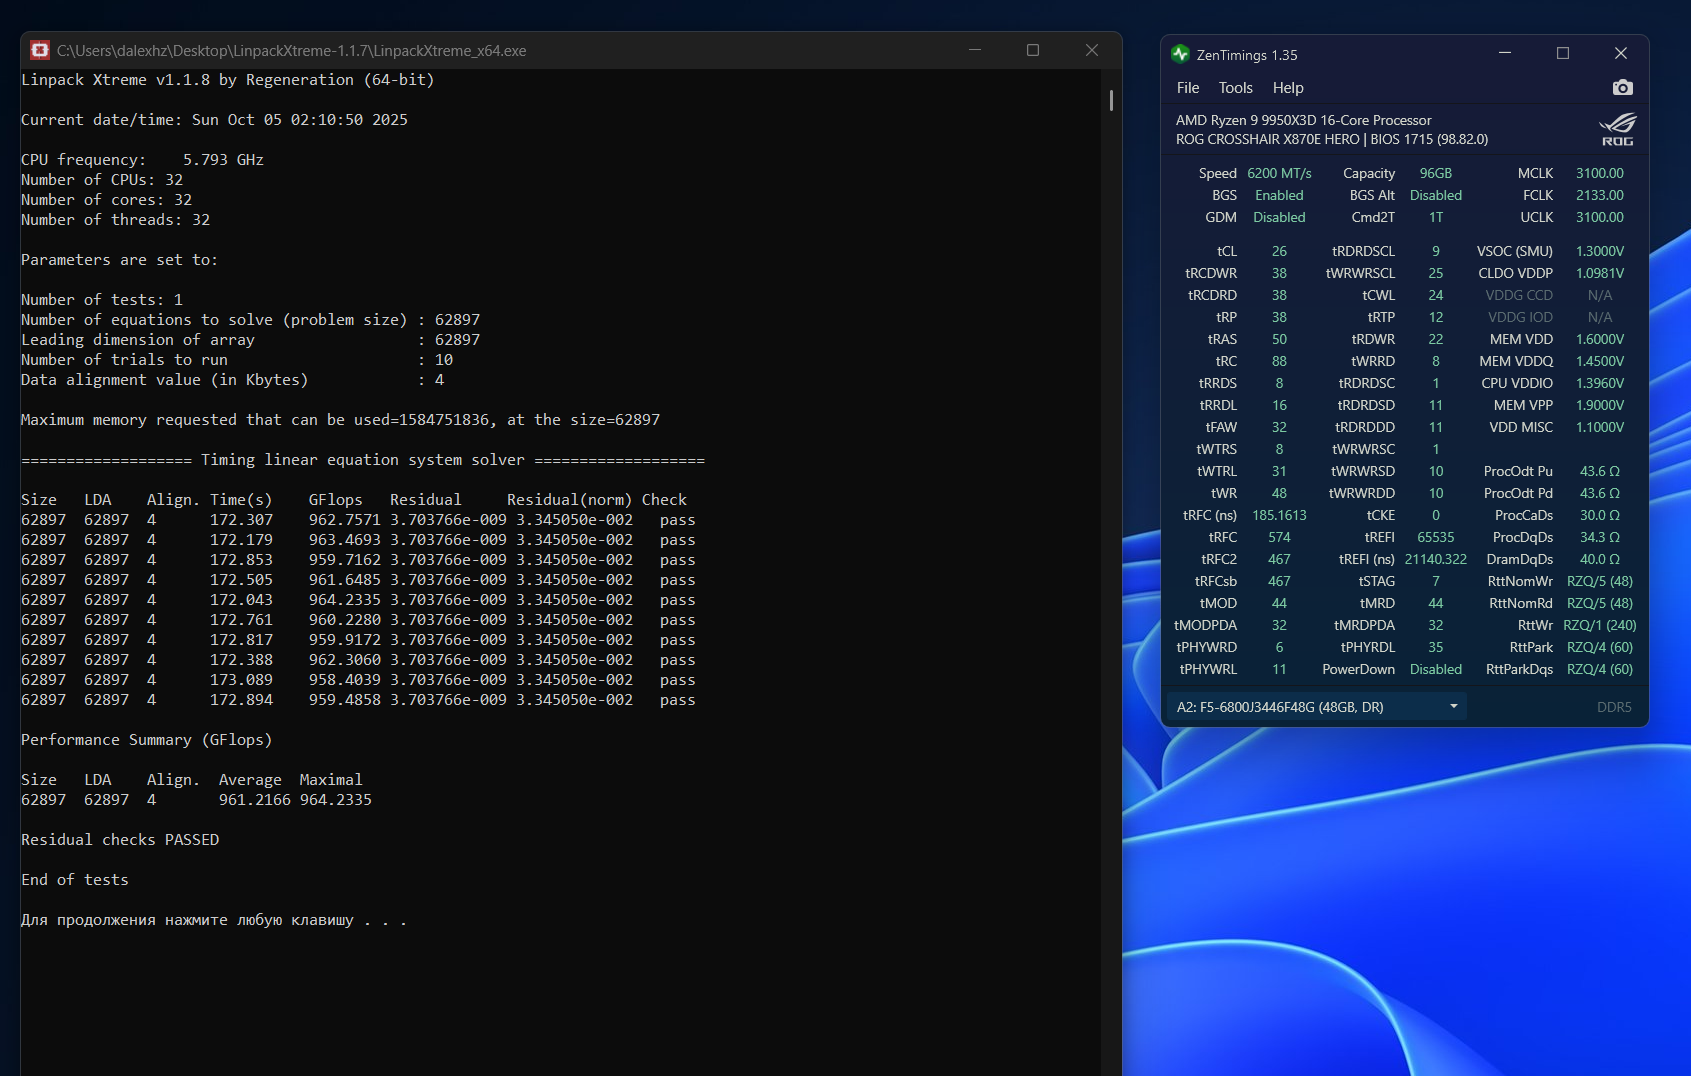Click the VDD MISC value 1.1000V
1691x1076 pixels.
pos(1600,427)
